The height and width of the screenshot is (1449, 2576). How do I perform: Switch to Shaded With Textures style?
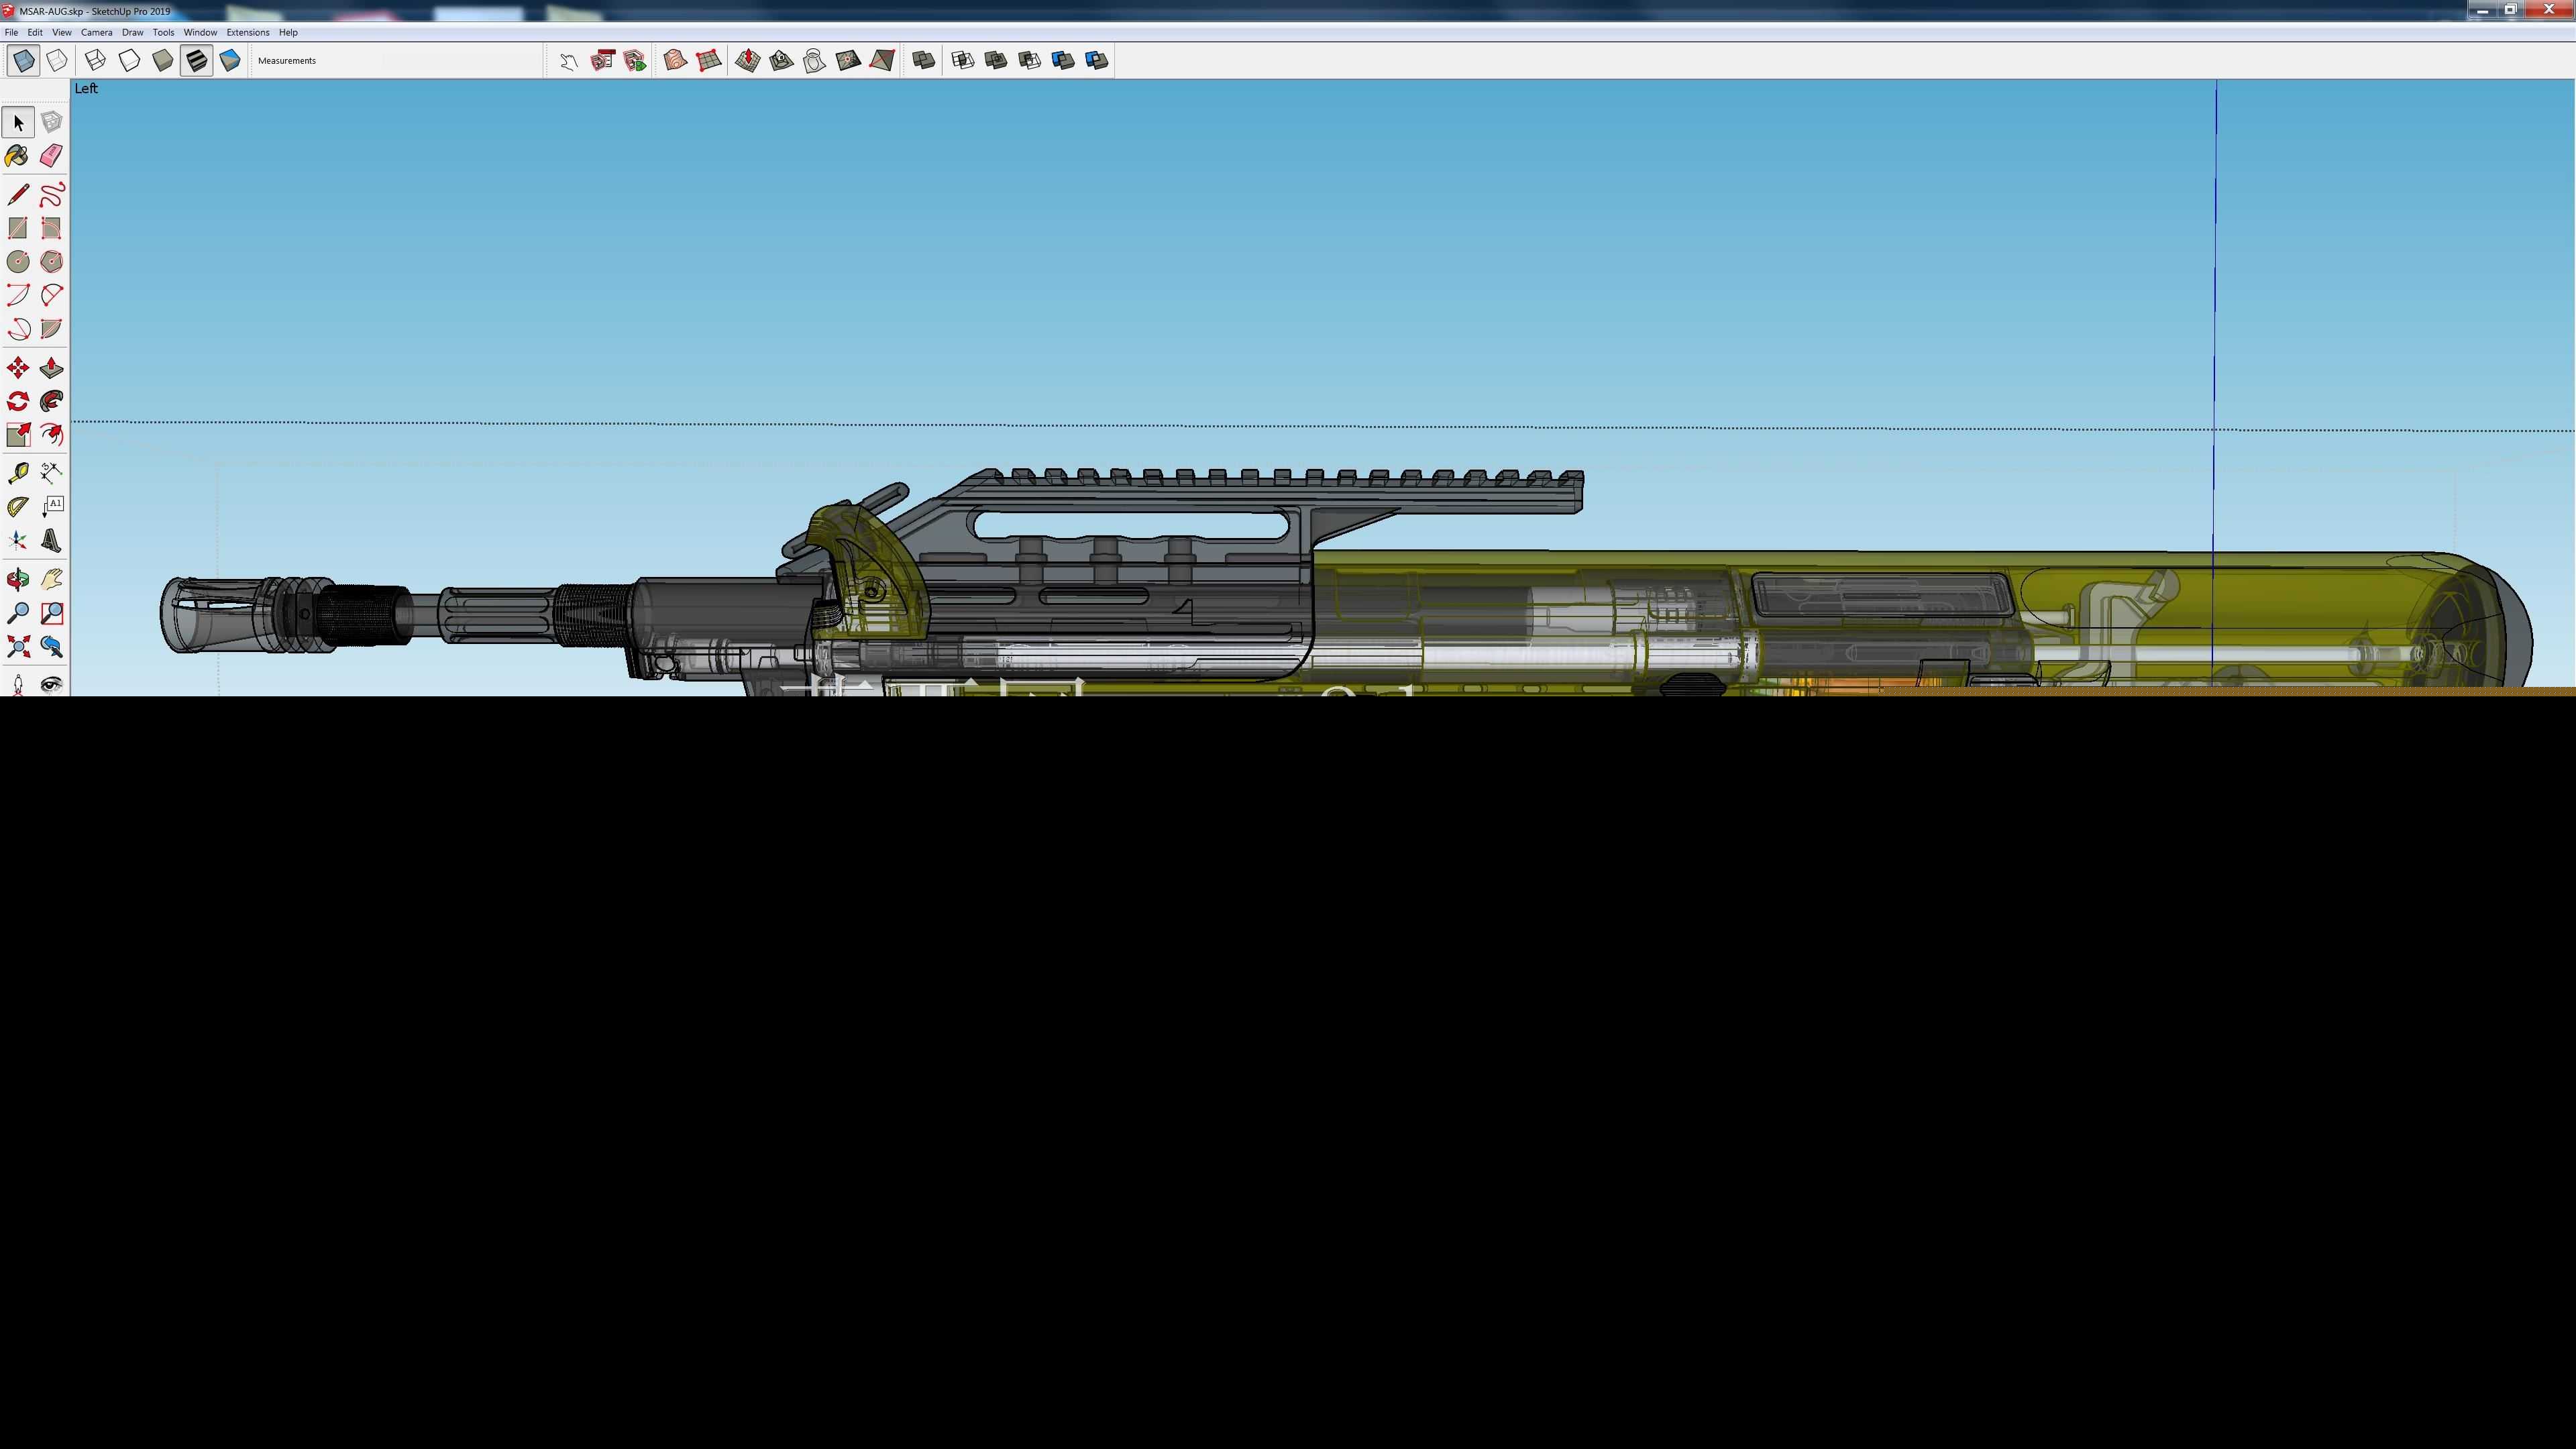196,61
